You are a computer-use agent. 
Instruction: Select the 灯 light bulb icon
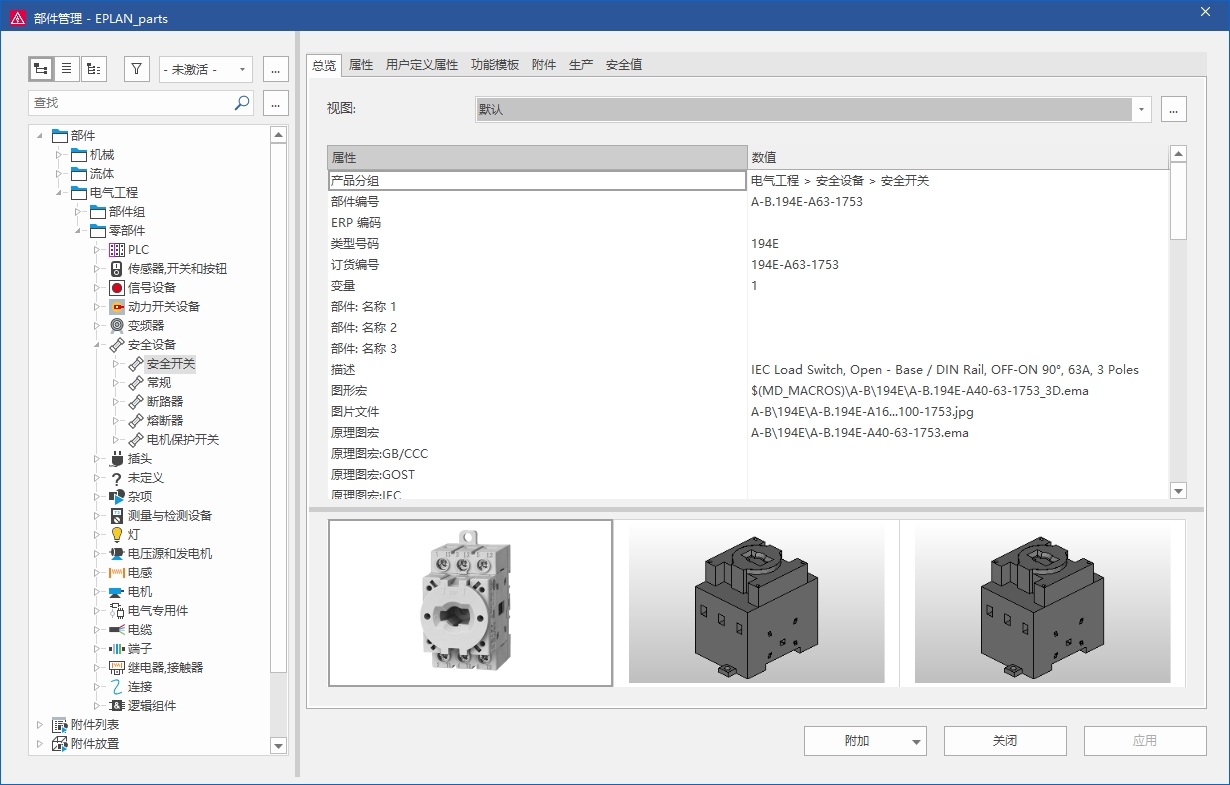pyautogui.click(x=117, y=535)
